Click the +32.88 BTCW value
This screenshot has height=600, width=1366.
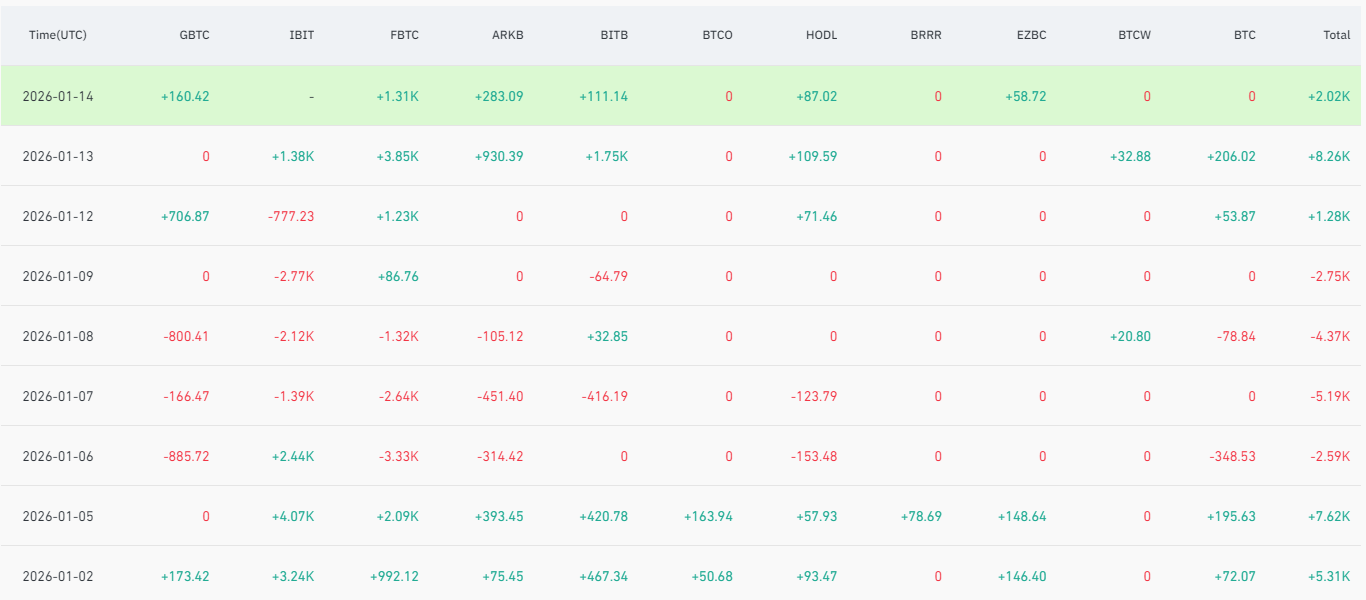coord(1130,157)
